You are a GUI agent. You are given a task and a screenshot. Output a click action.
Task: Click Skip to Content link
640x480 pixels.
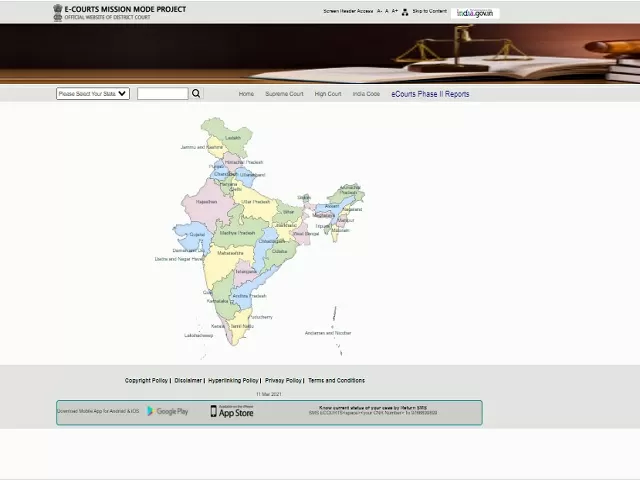(x=430, y=11)
